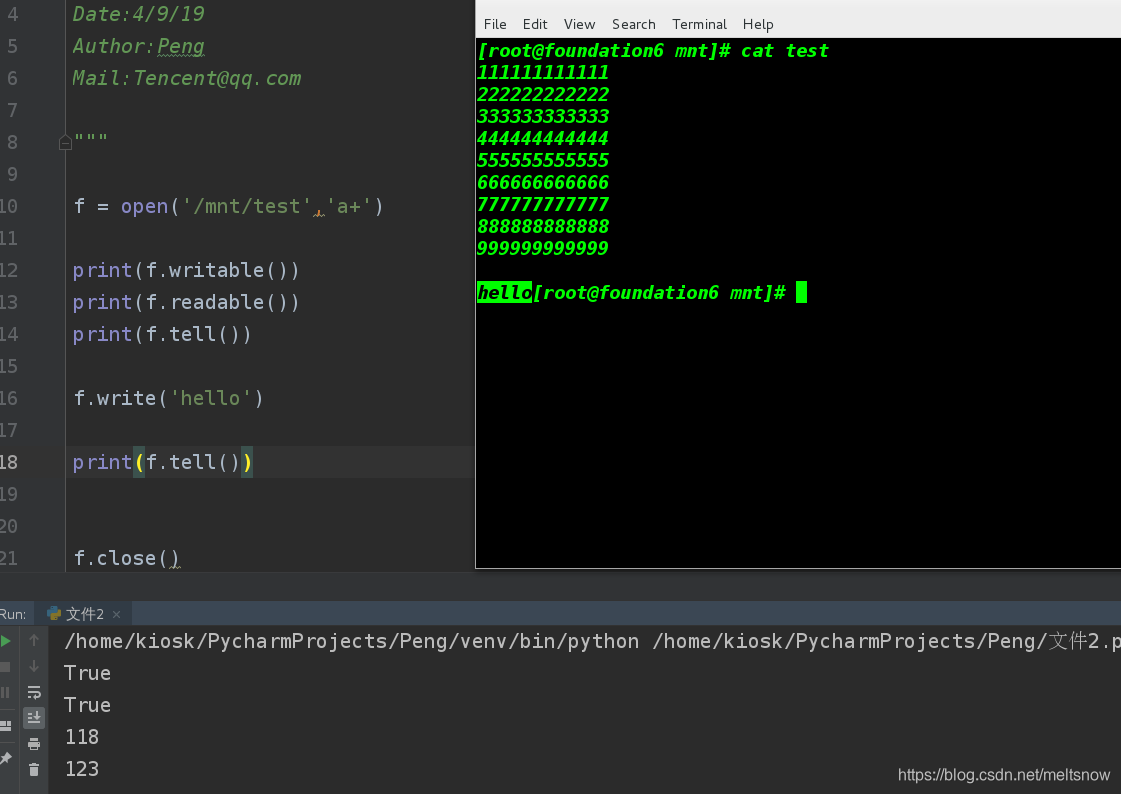
Task: Click print(f.tell()) on line 18
Action: click(x=162, y=462)
